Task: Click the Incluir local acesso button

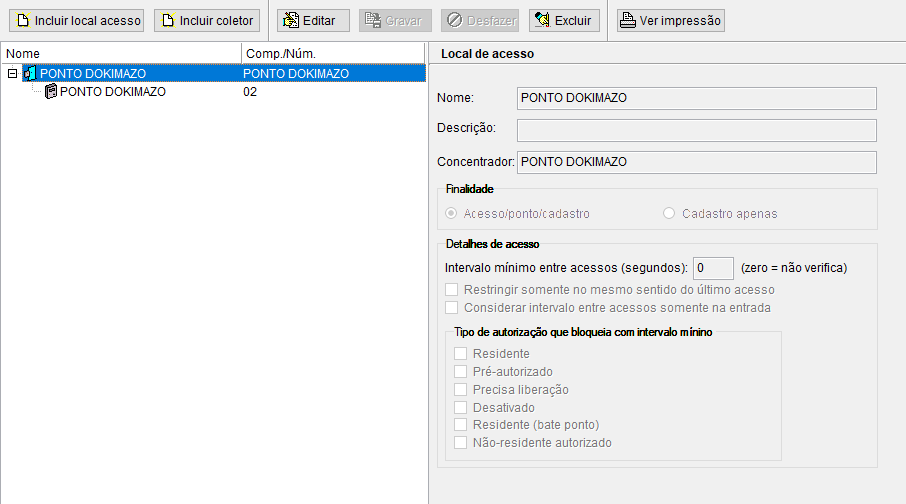Action: (x=80, y=20)
